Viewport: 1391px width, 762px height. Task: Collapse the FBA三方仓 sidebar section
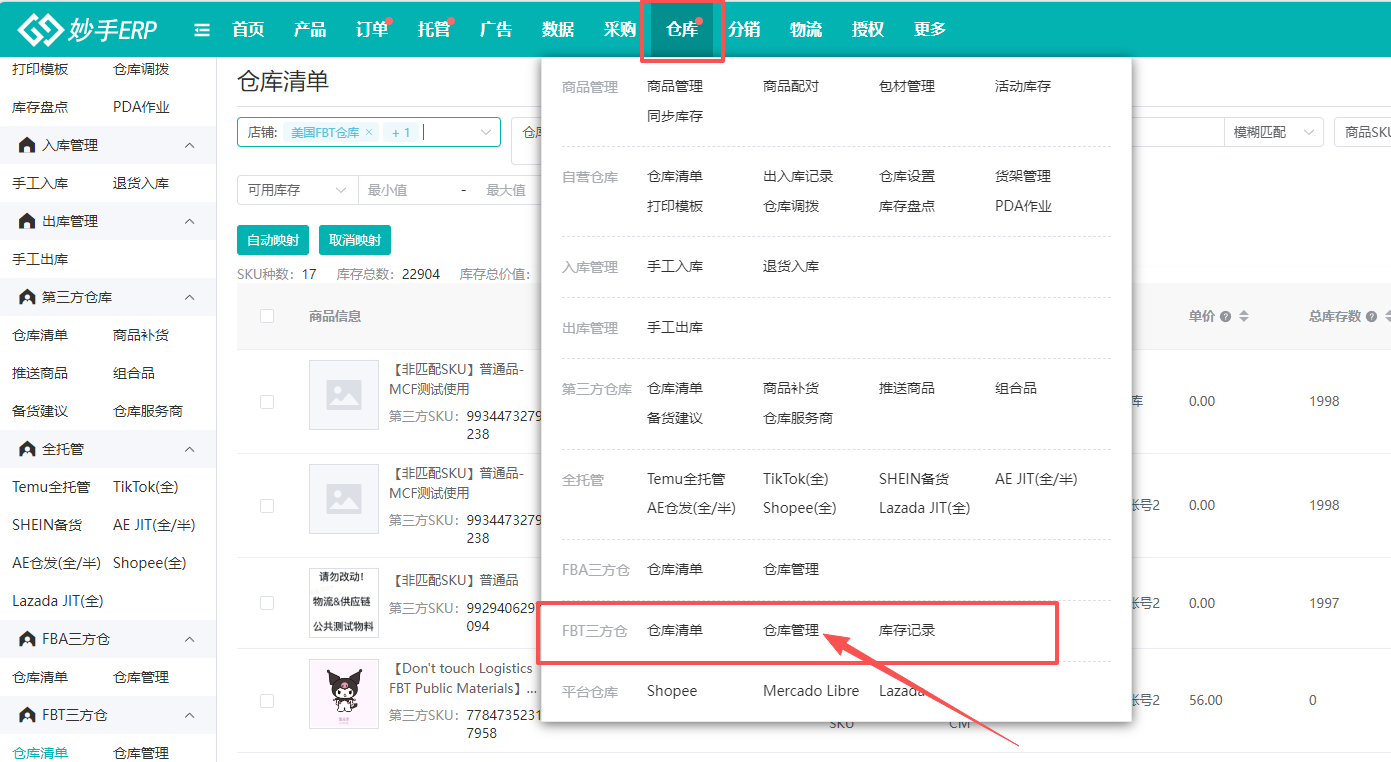coord(189,640)
